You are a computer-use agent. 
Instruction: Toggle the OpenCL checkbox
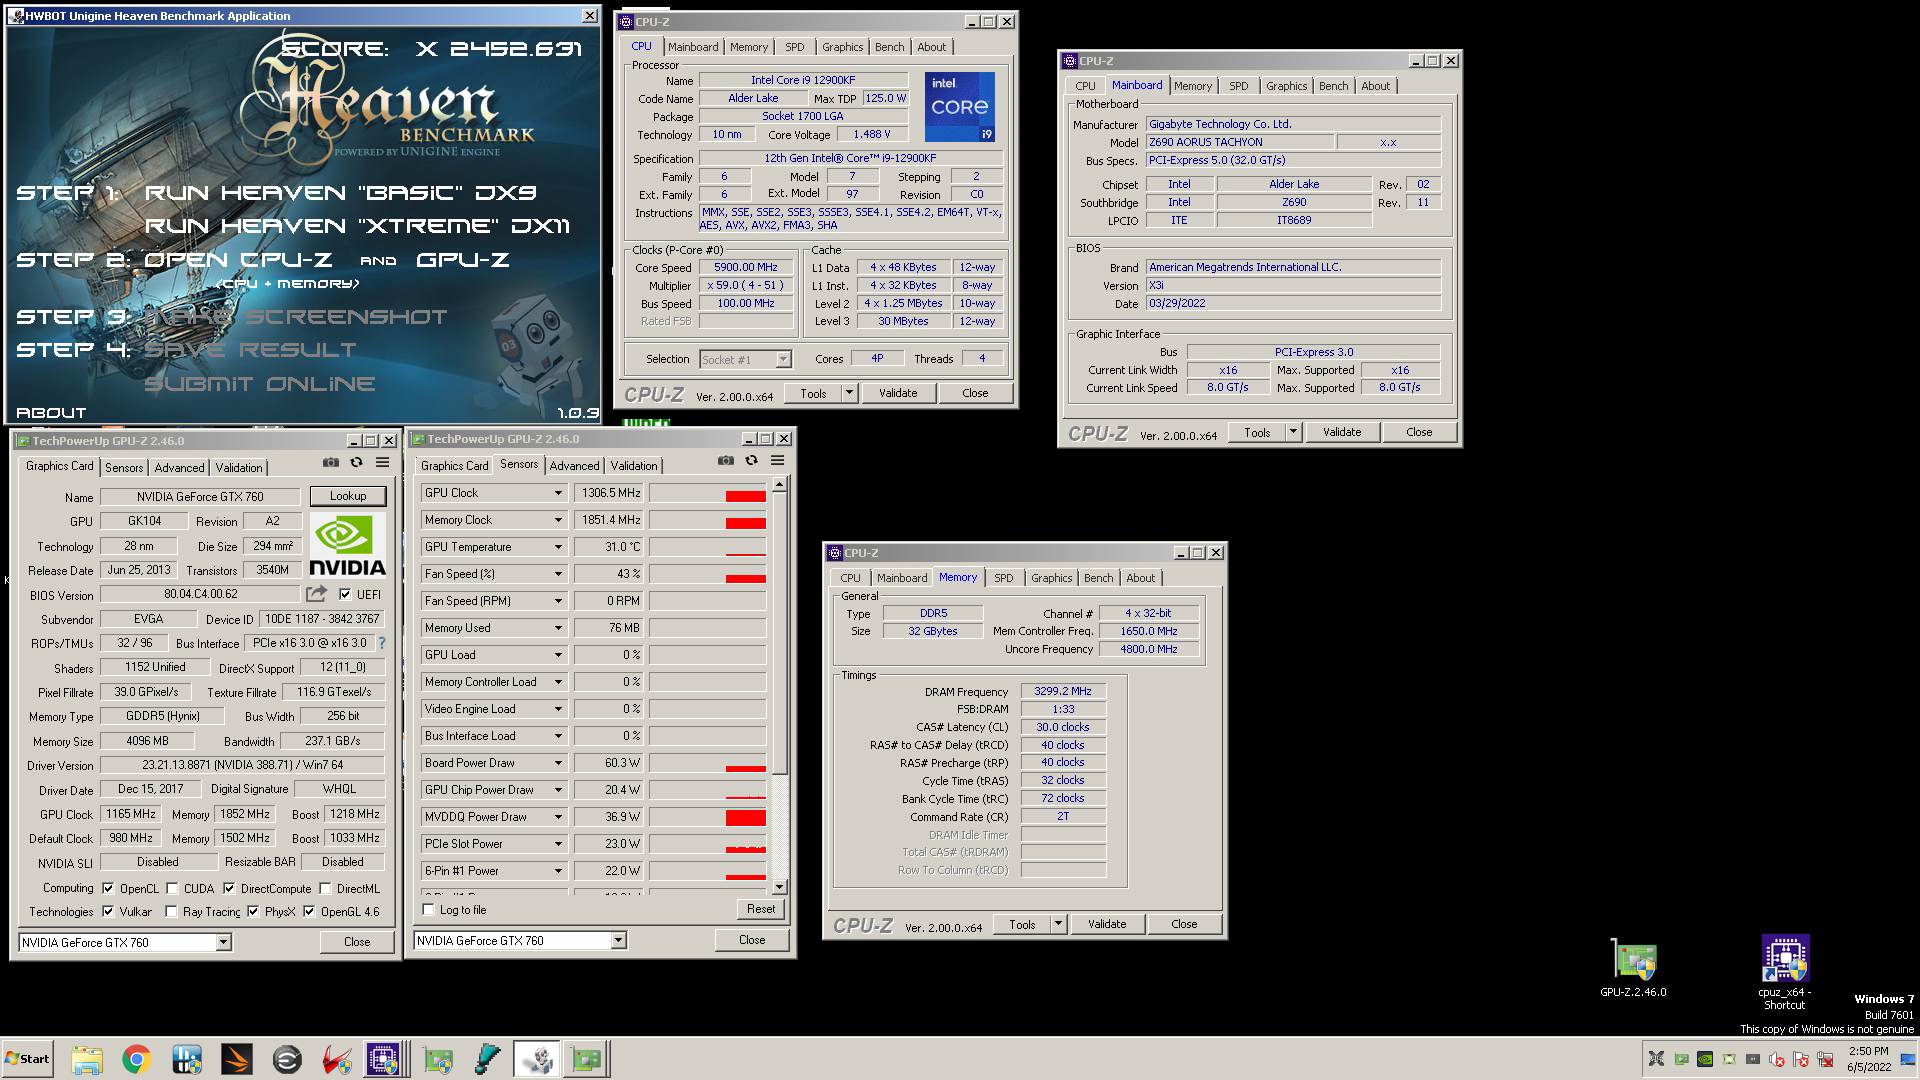tap(108, 888)
